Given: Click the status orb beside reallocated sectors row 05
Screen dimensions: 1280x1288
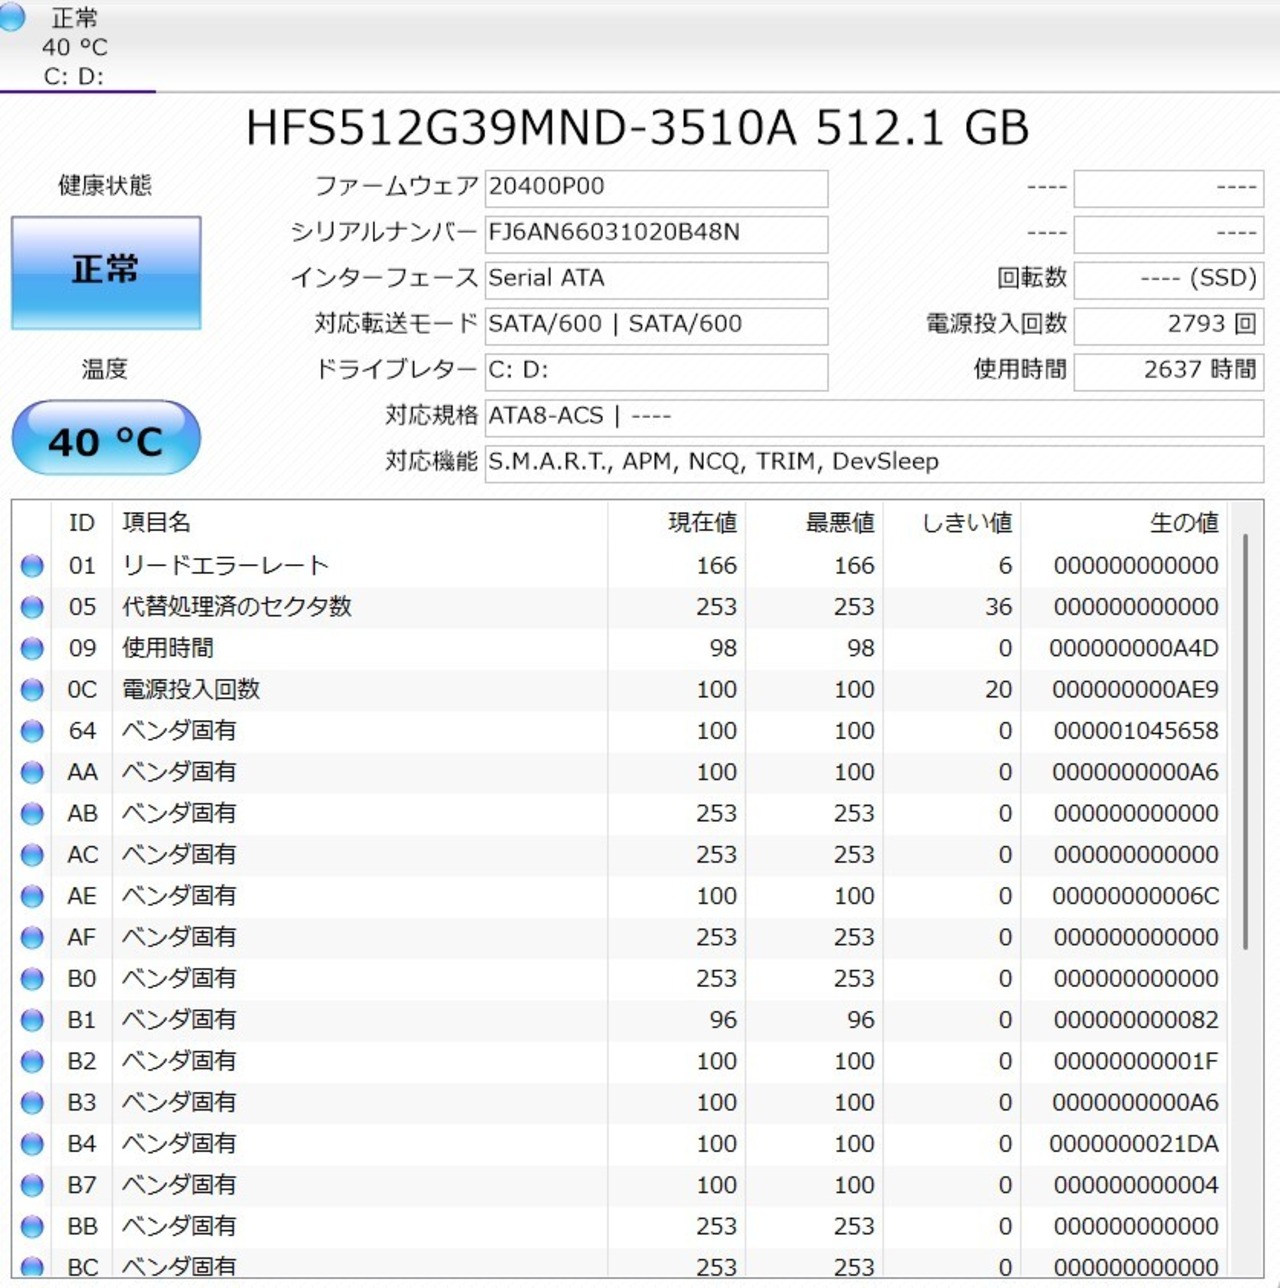Looking at the screenshot, I should click(x=32, y=607).
